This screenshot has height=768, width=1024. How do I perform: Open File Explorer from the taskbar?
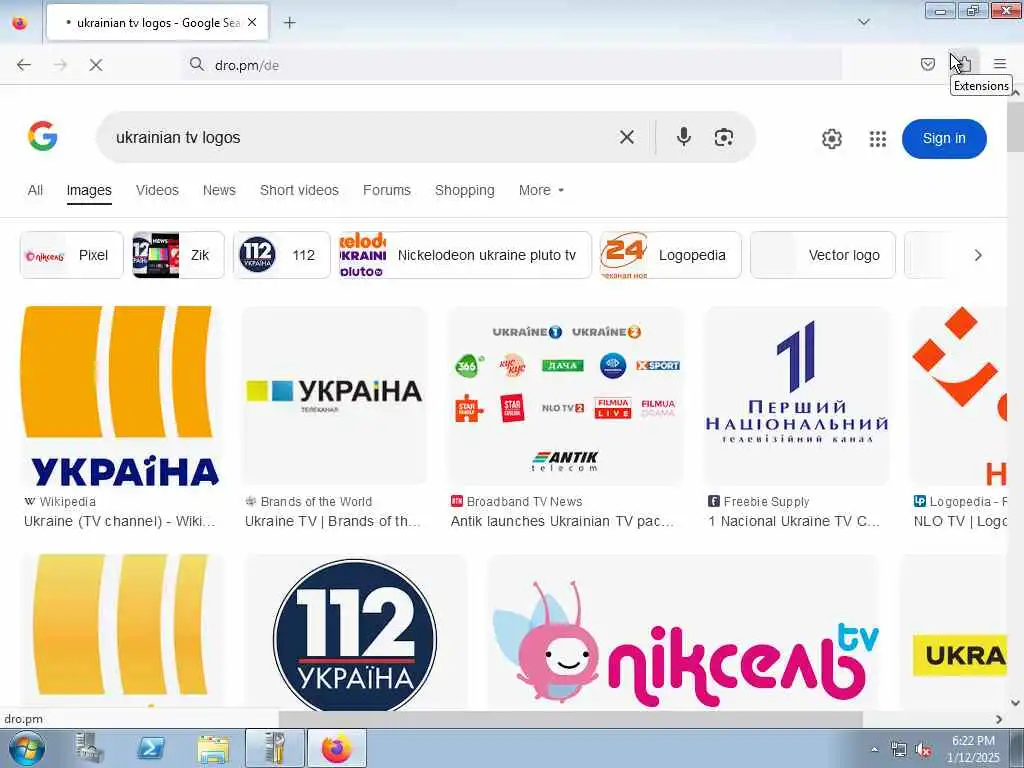point(213,748)
